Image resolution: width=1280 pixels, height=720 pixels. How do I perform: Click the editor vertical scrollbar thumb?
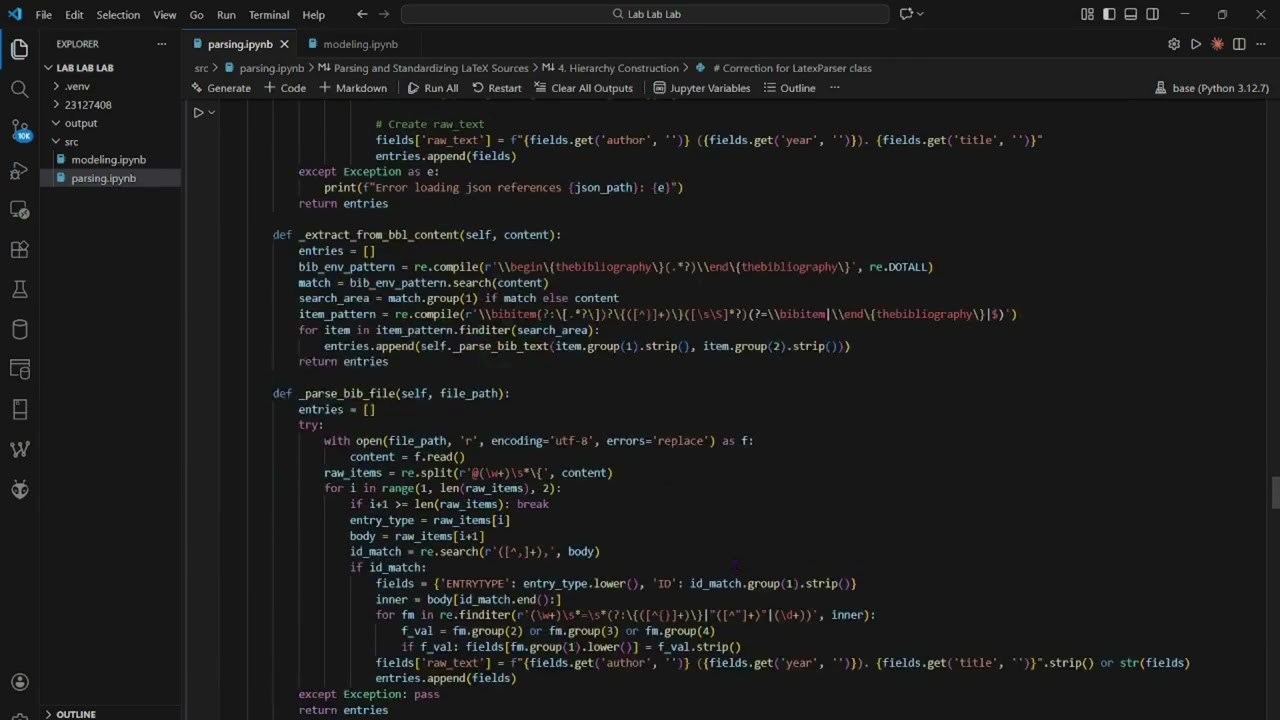(x=1275, y=493)
